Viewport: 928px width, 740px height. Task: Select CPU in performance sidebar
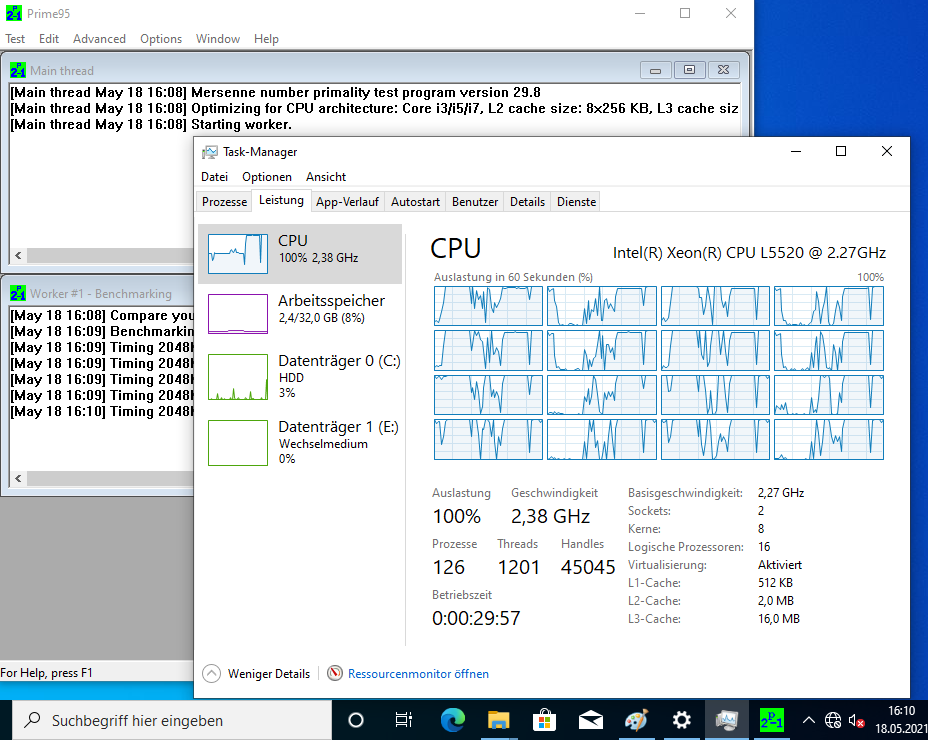coord(300,253)
